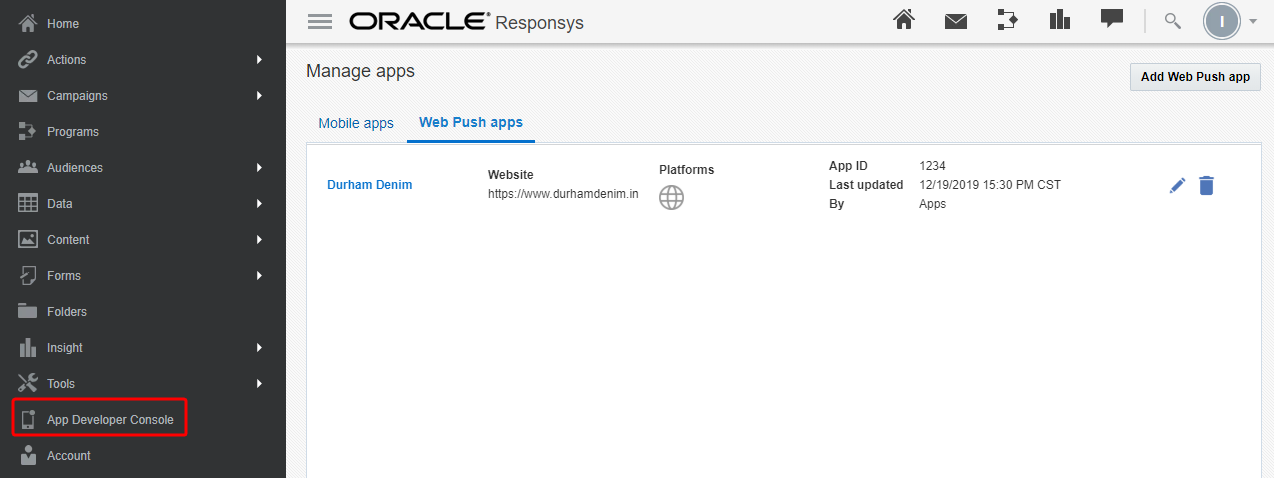Click the Tools wrench icon in sidebar
Viewport: 1274px width, 478px height.
coord(28,383)
